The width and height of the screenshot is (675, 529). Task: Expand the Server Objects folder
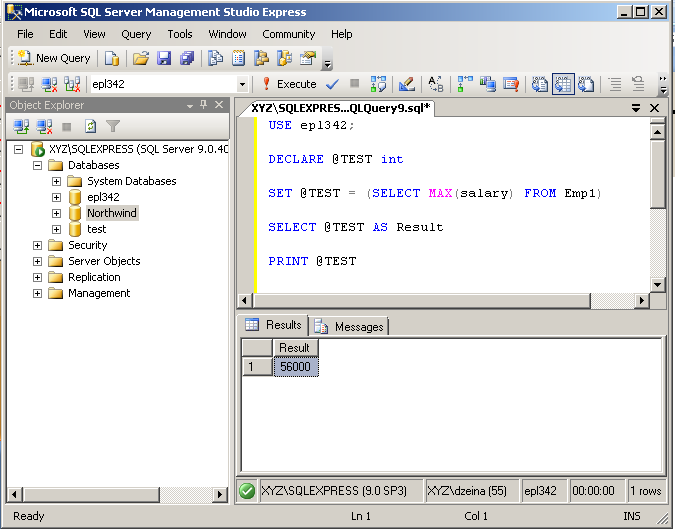click(37, 261)
